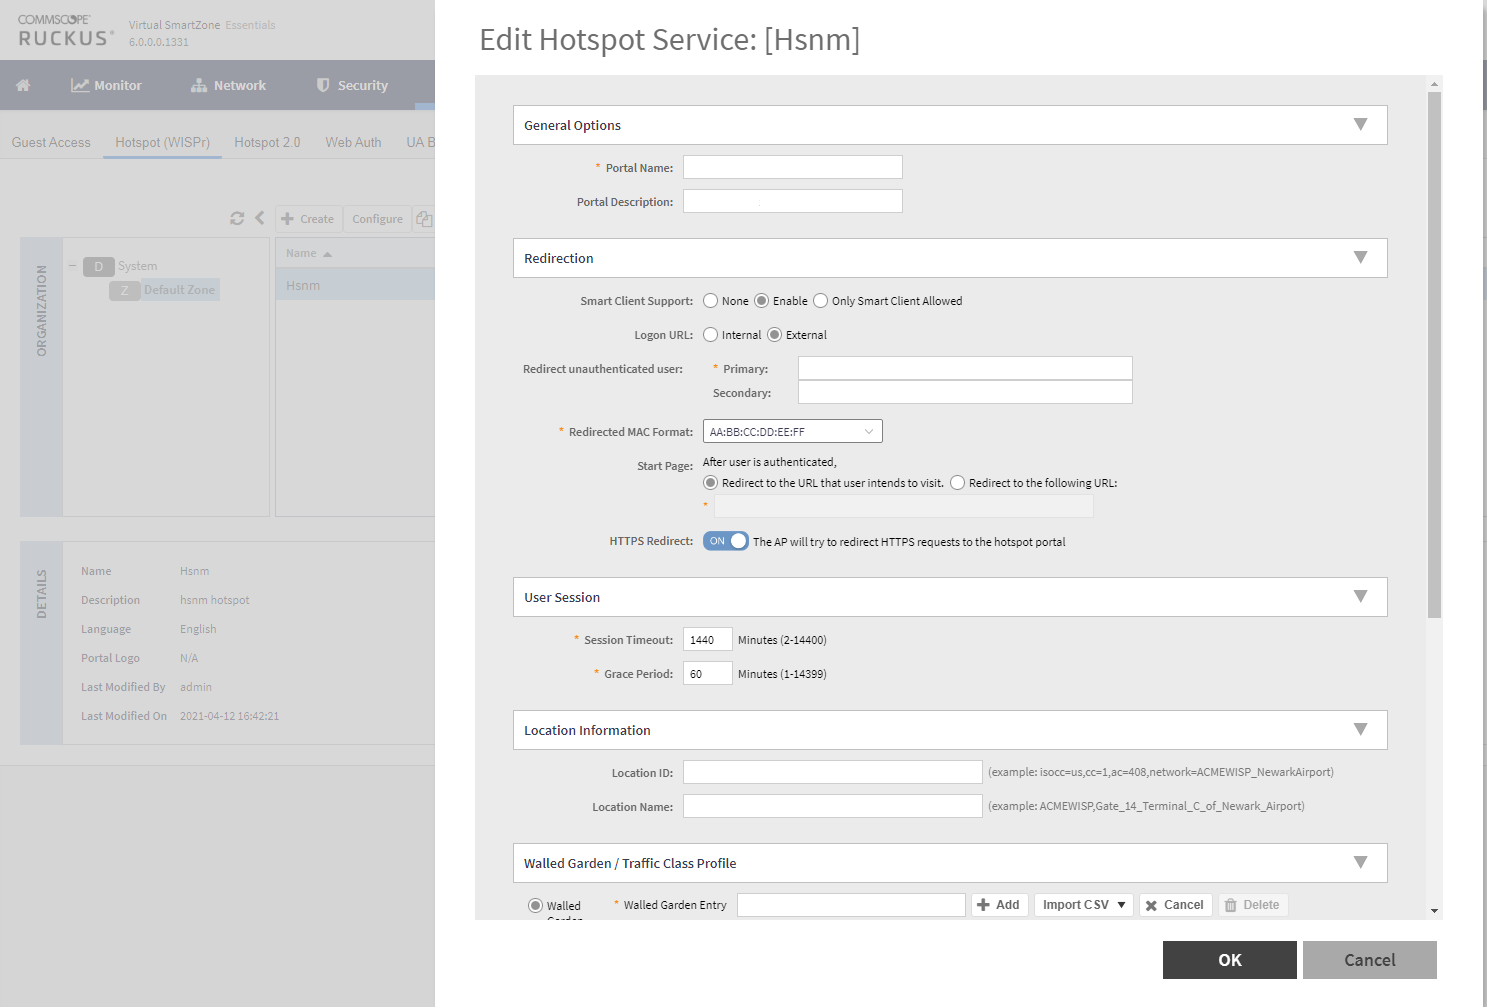Image resolution: width=1487 pixels, height=1007 pixels.
Task: Choose Internal for Logon URL
Action: 711,335
